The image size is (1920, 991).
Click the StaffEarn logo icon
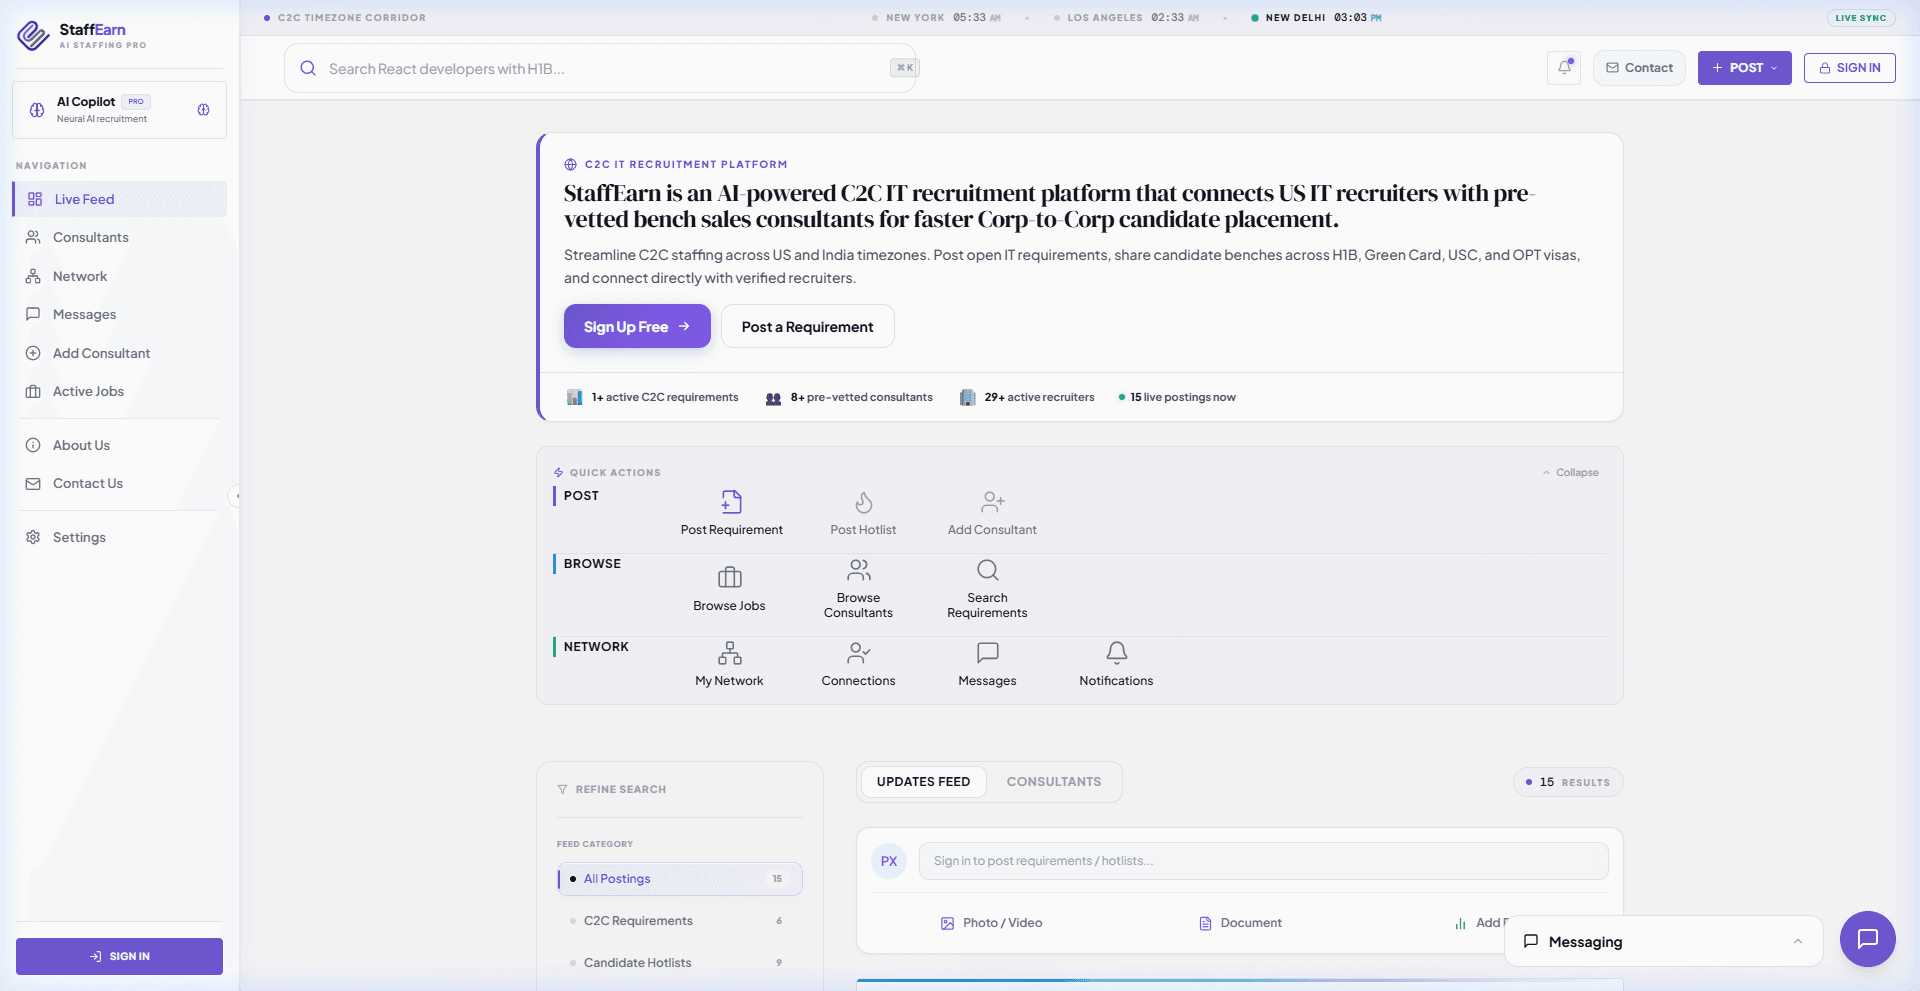(33, 36)
